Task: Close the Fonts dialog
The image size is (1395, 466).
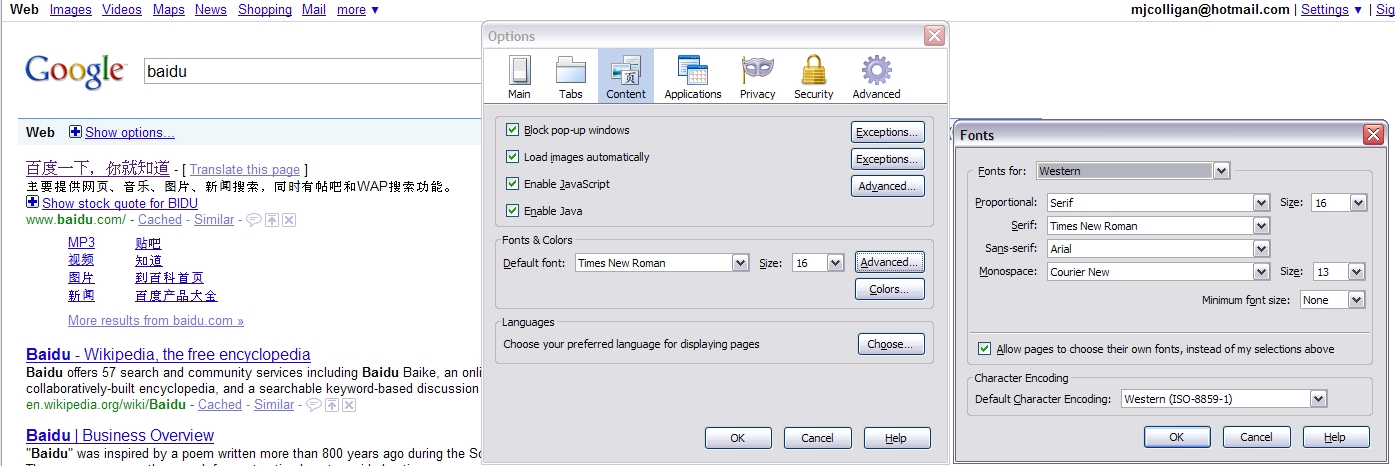Action: point(1373,134)
